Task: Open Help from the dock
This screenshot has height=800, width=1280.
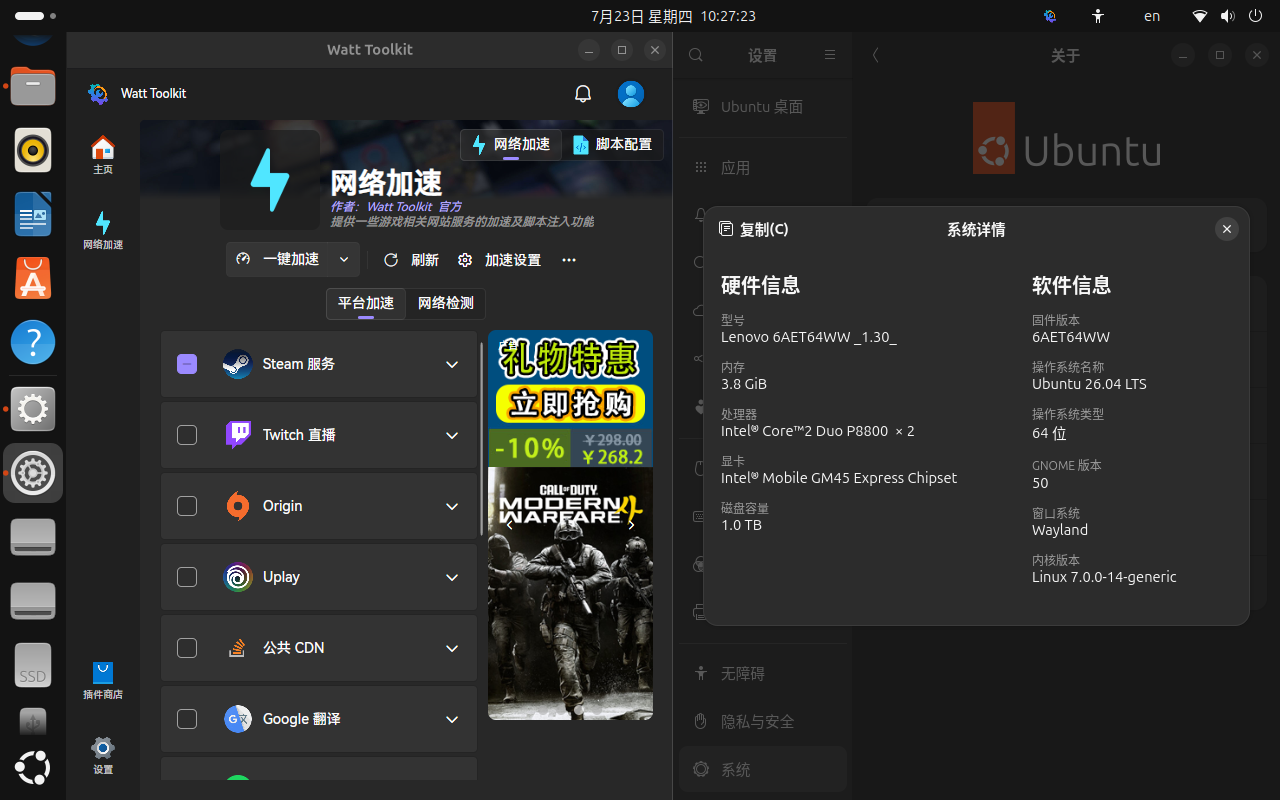Action: [x=33, y=343]
